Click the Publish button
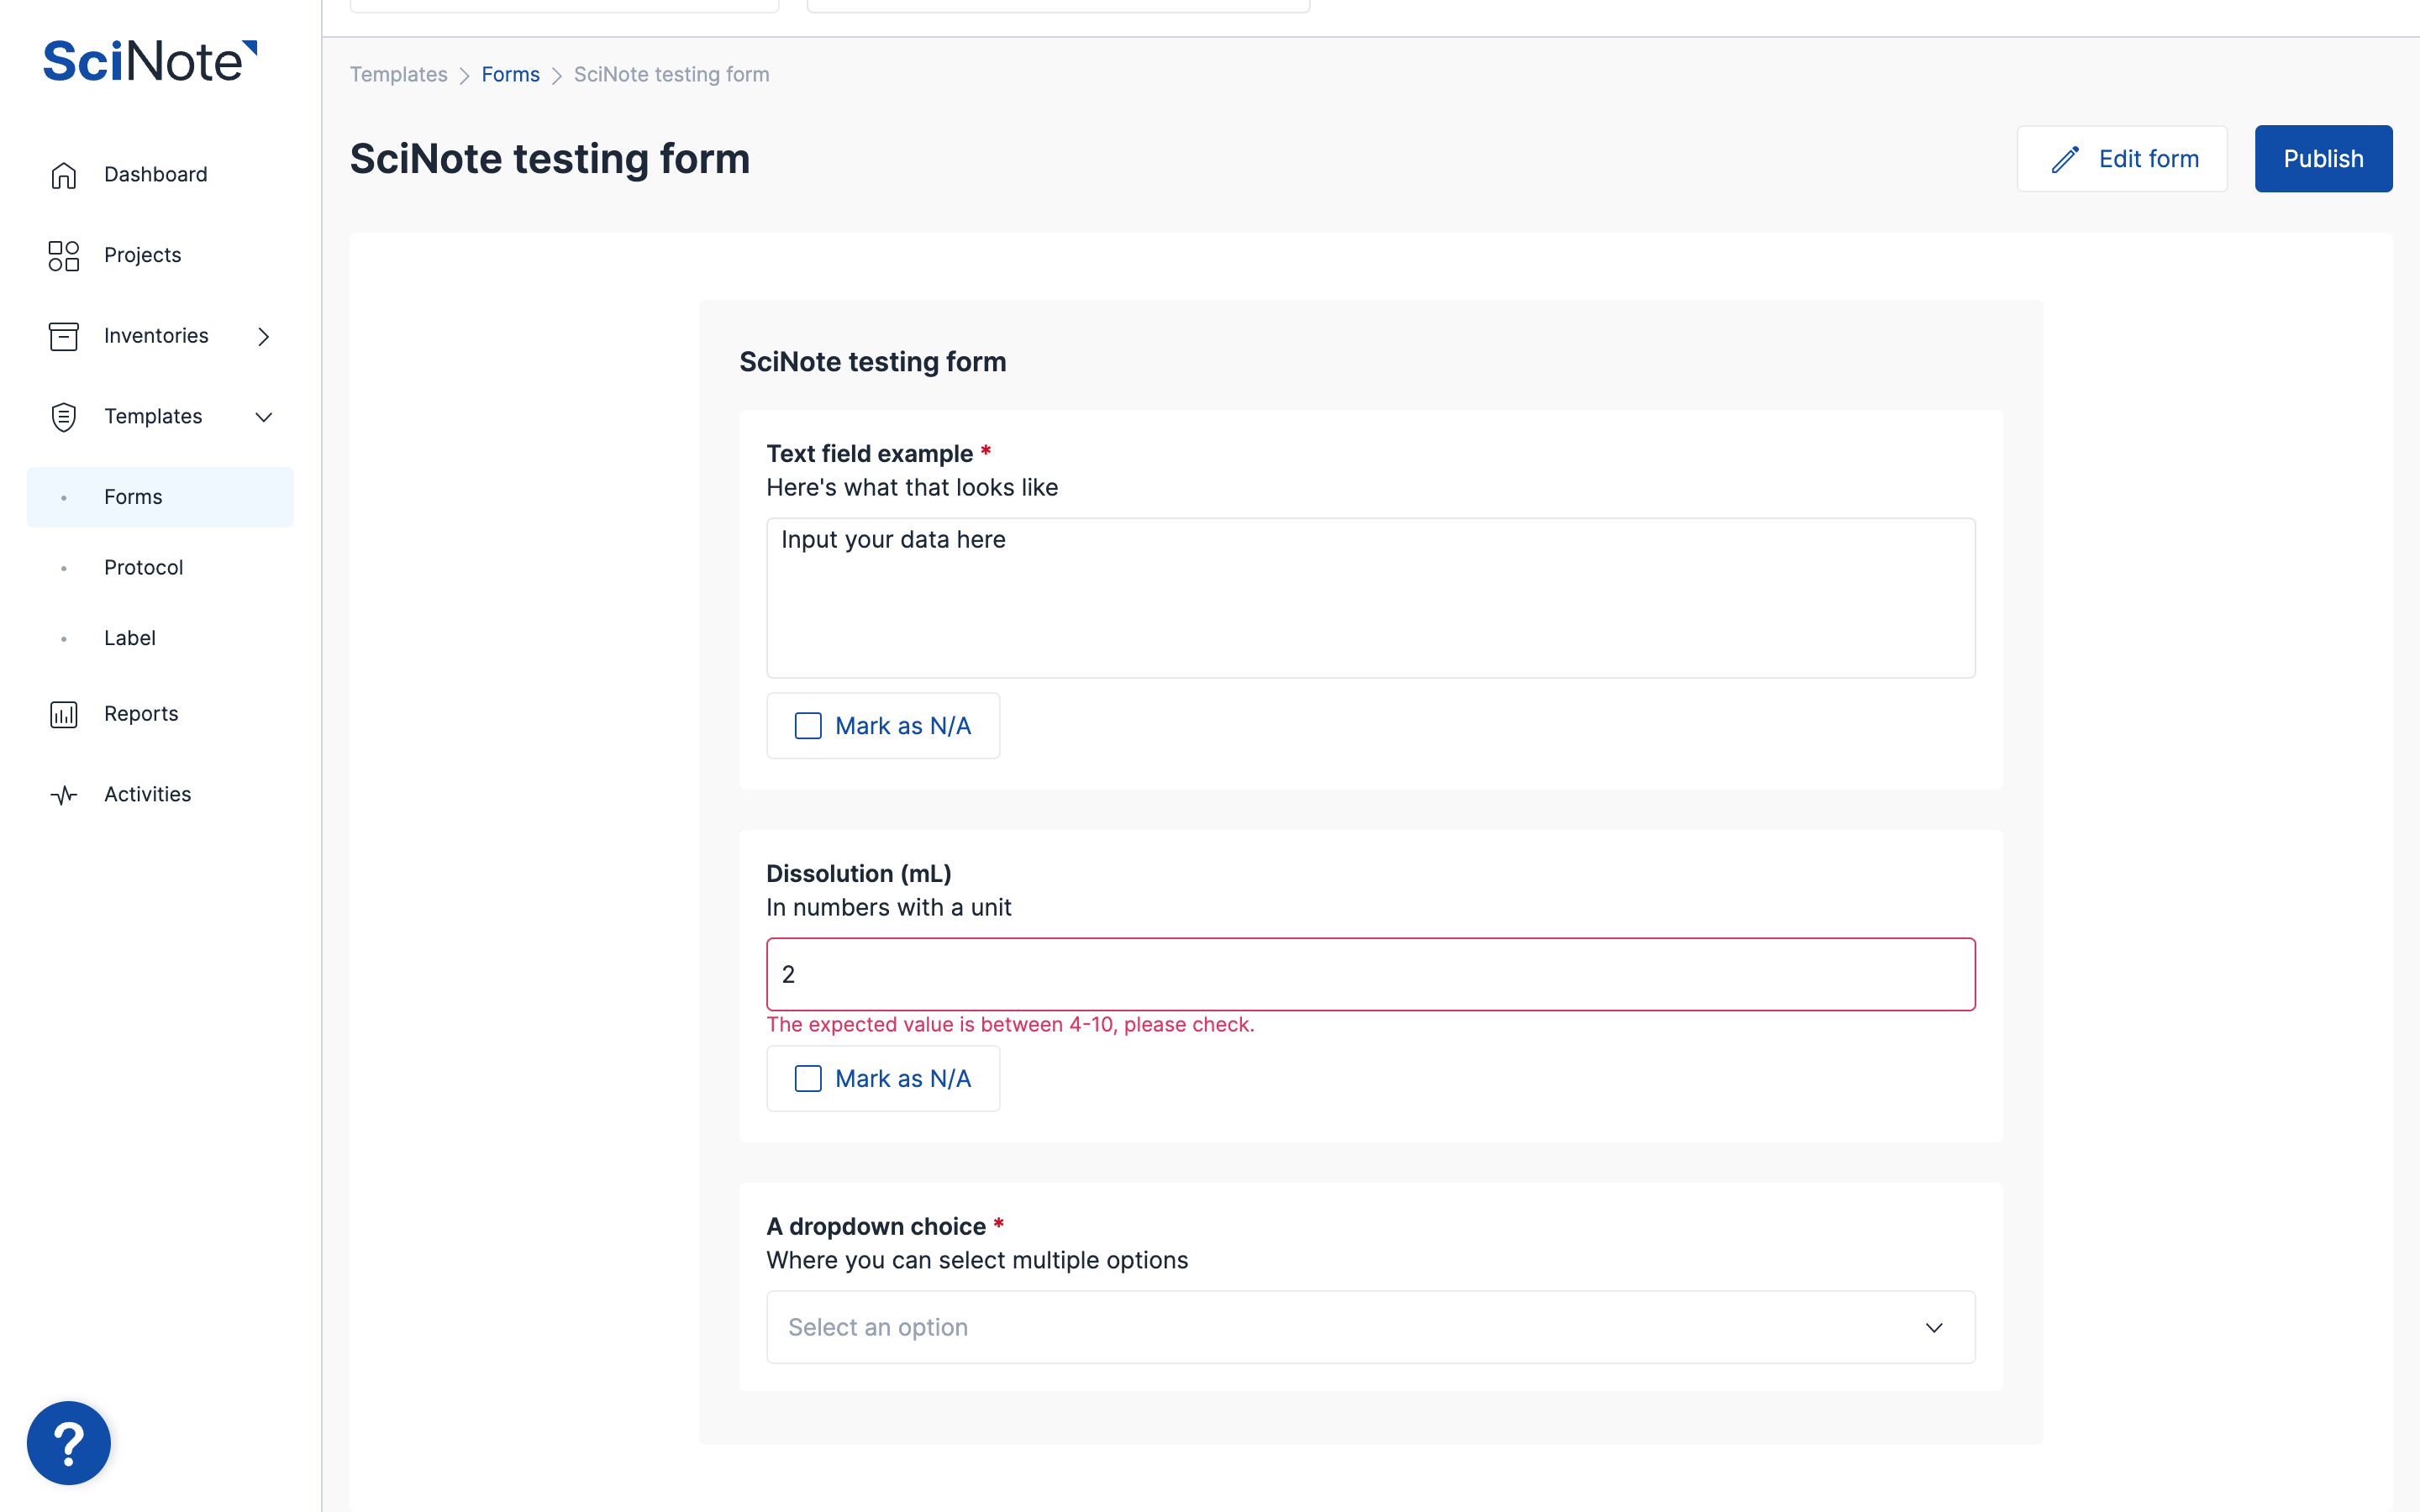2420x1512 pixels. coord(2322,159)
